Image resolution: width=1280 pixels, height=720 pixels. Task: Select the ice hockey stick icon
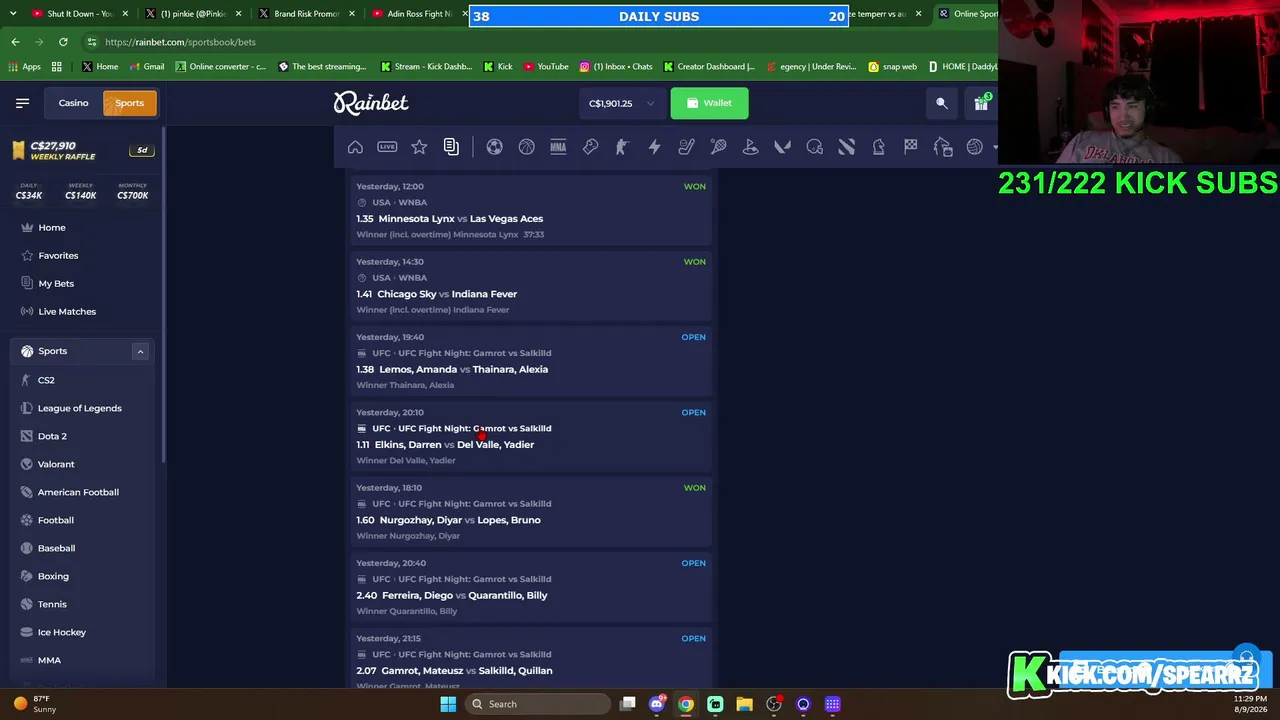pos(686,147)
